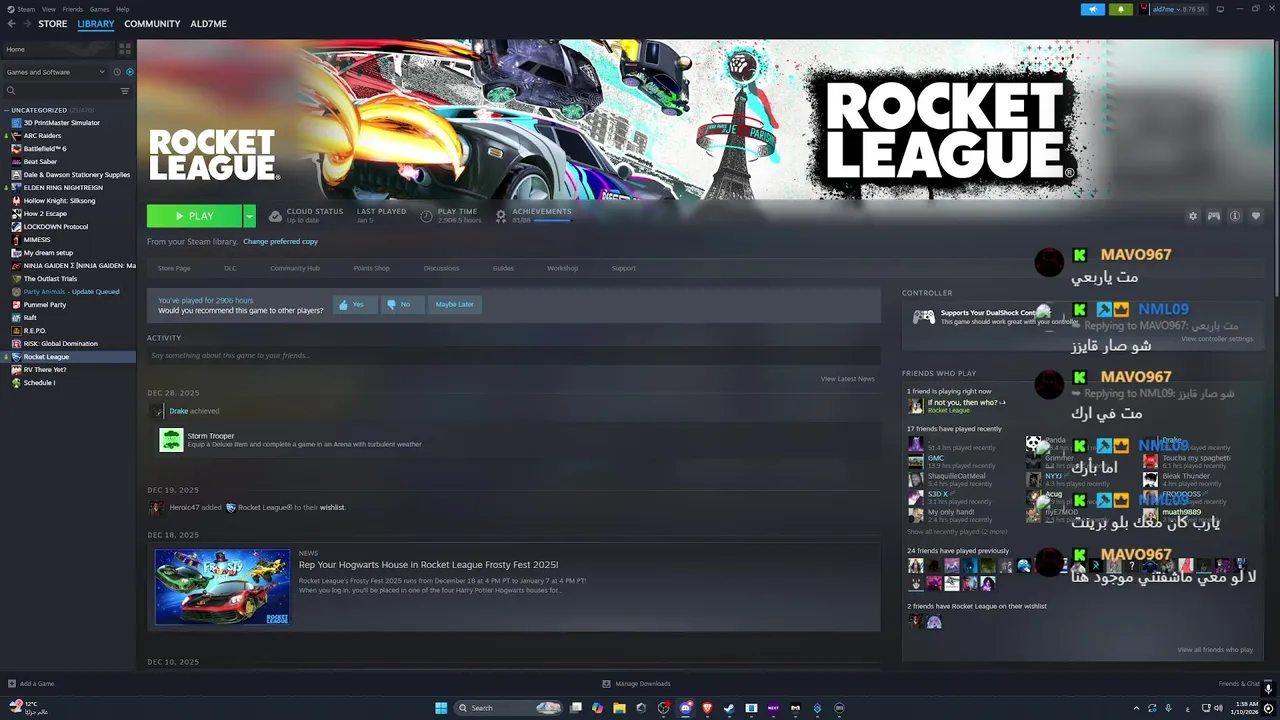
Task: Click the Maybe Later button
Action: click(x=455, y=304)
